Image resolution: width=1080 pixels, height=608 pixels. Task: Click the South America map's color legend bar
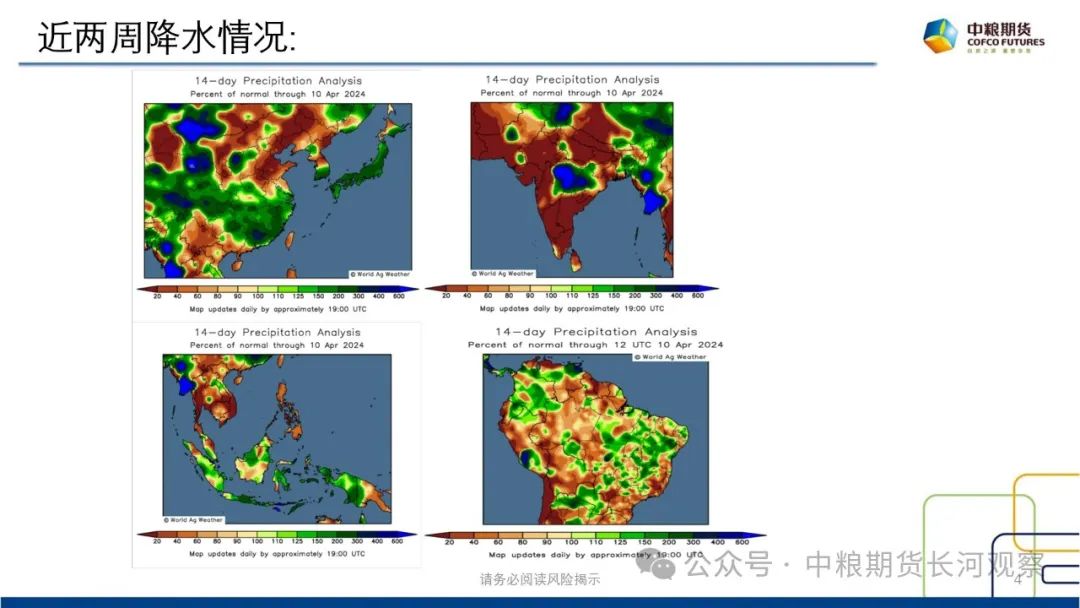[x=596, y=535]
